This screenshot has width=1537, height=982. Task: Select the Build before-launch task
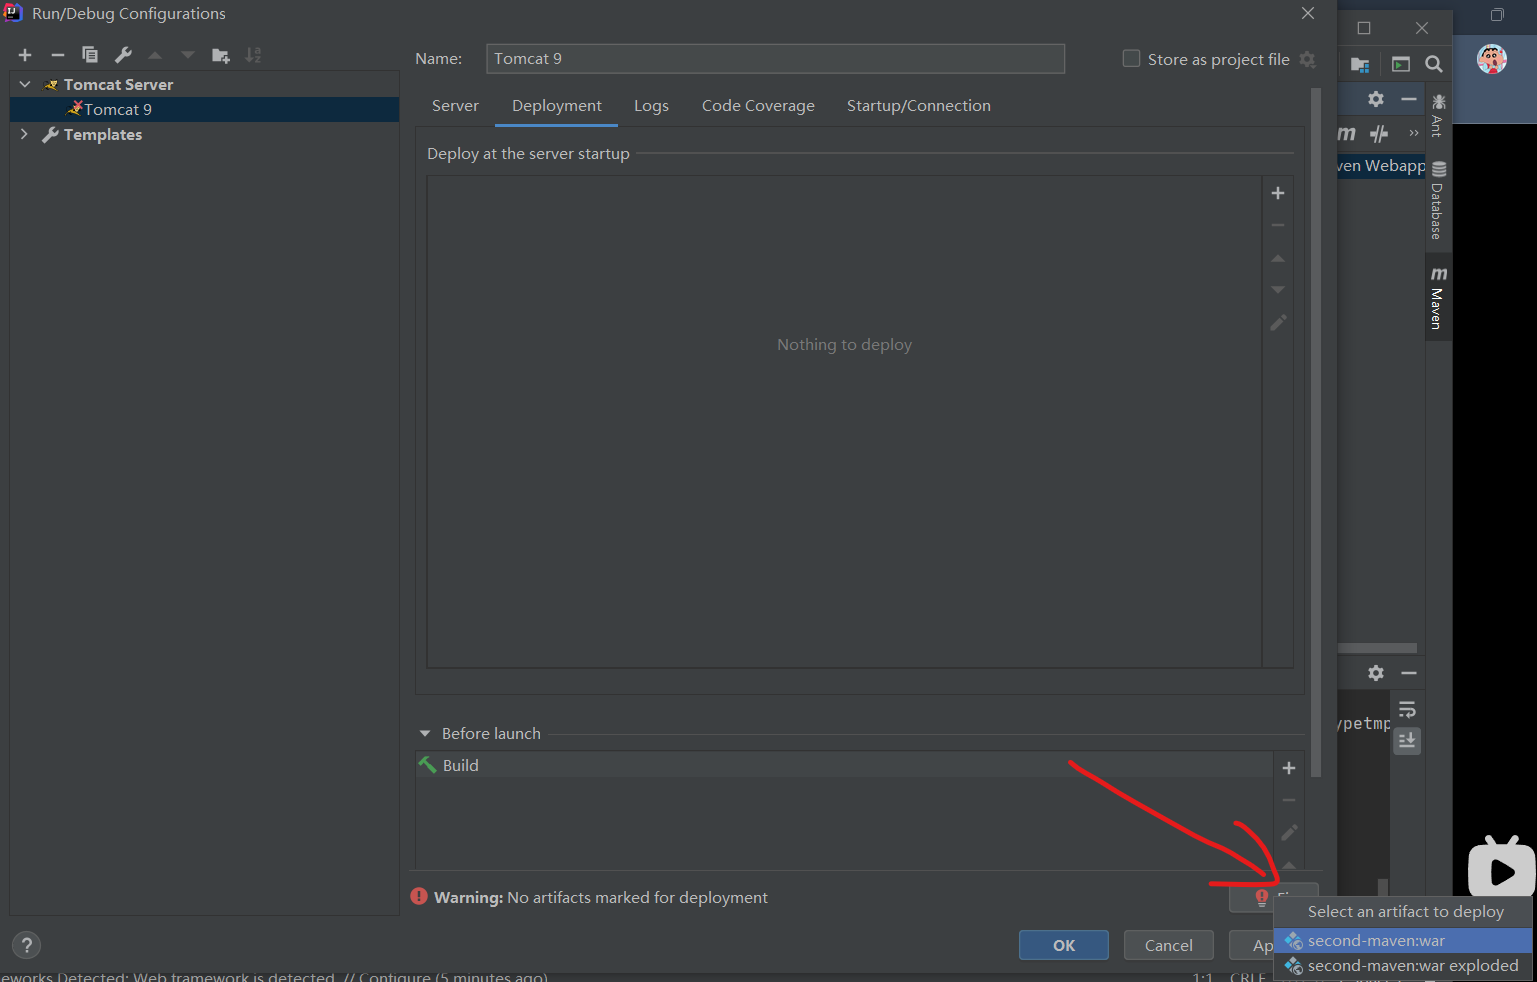click(844, 765)
